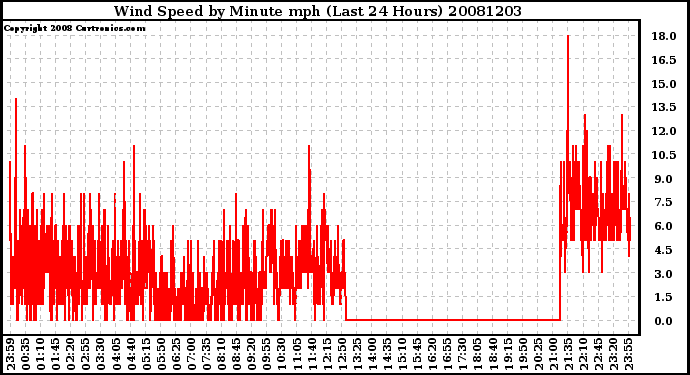Image resolution: width=690 pixels, height=375 pixels.
Task: Click the 02:55 x-axis time label
Action: 86,354
